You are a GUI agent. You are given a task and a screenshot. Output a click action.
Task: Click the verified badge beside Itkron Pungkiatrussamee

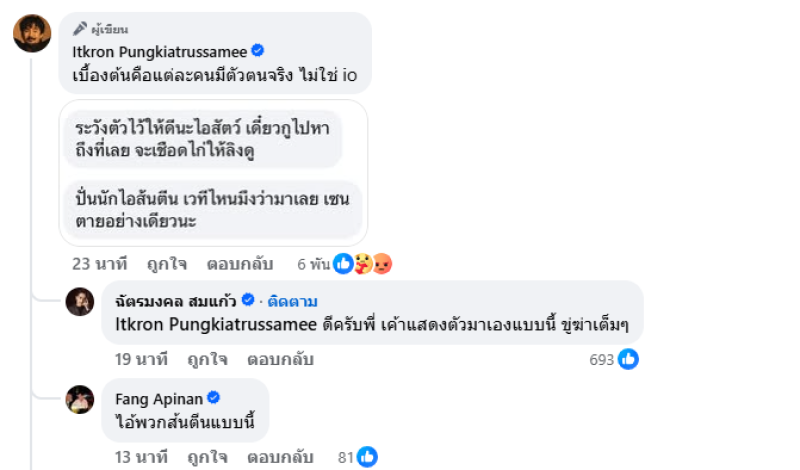(x=257, y=50)
